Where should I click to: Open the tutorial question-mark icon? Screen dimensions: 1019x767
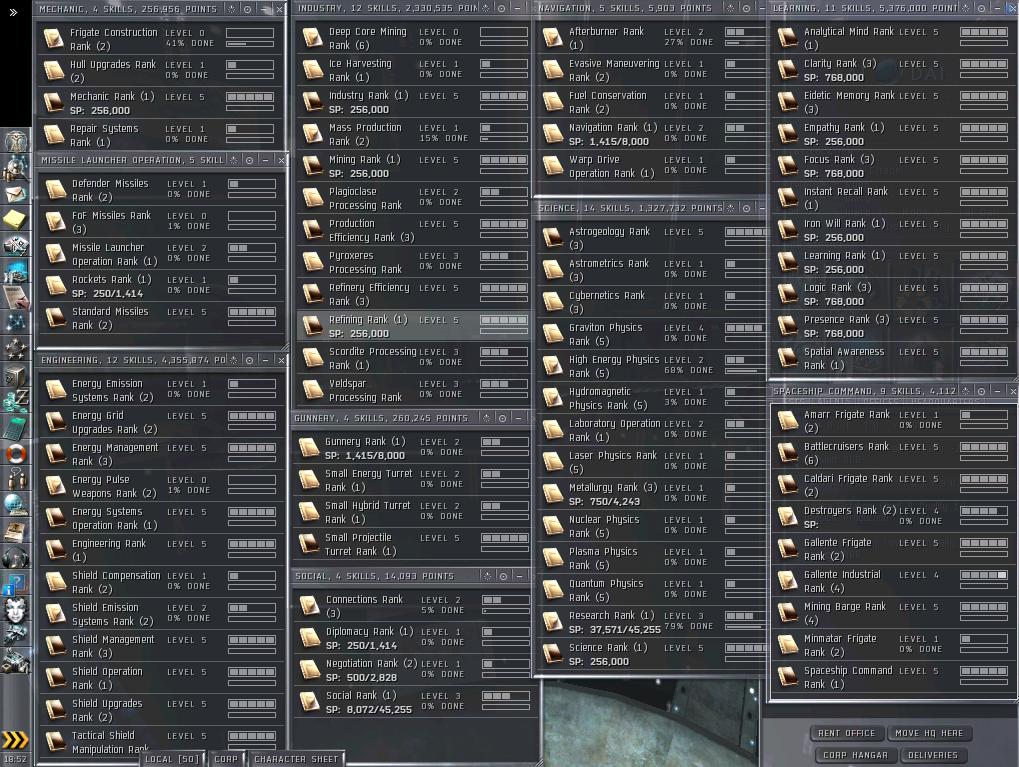point(16,583)
